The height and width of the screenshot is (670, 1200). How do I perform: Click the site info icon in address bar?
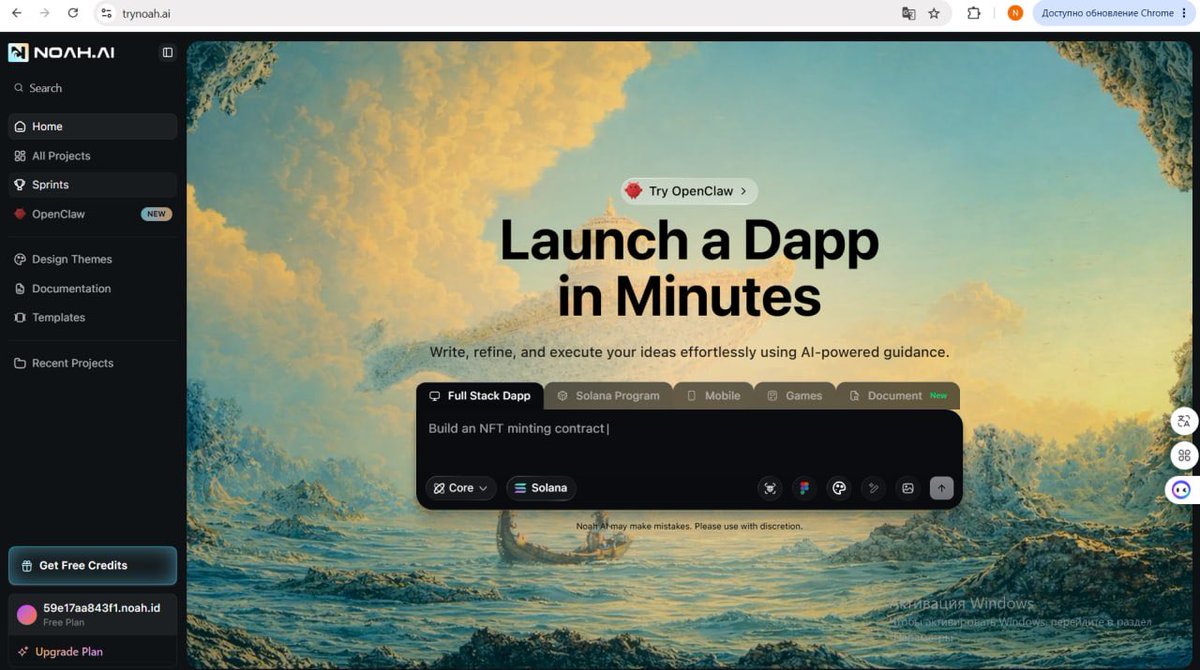[107, 13]
